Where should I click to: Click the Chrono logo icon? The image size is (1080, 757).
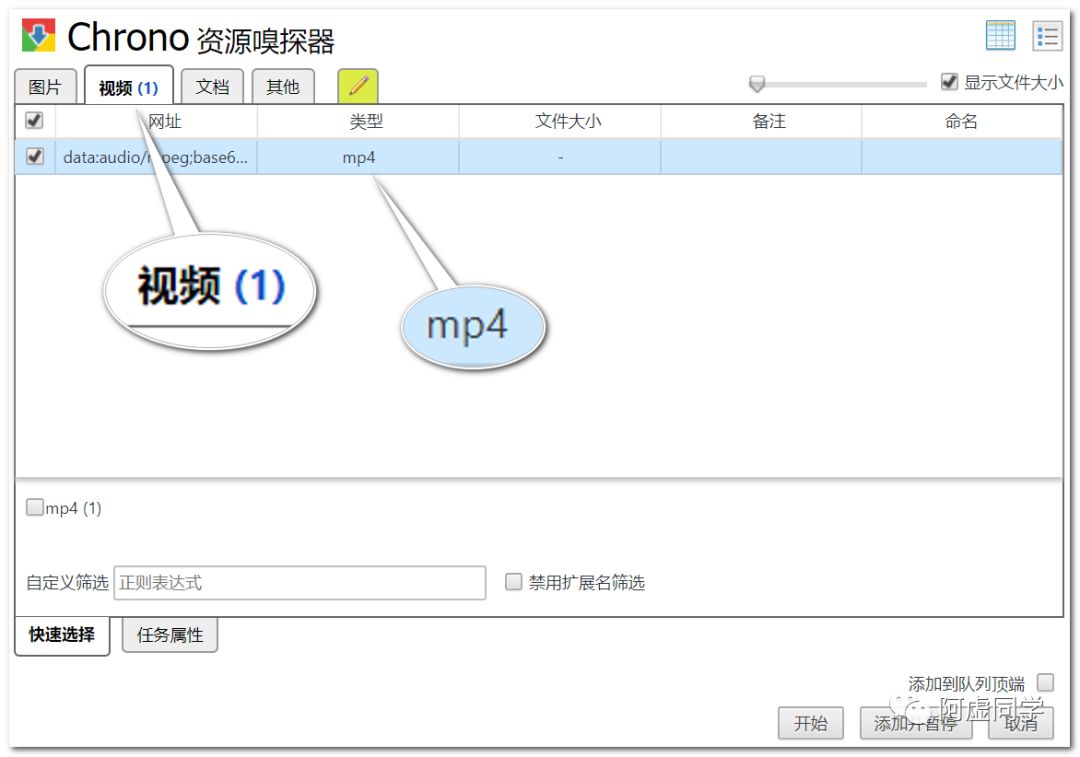point(39,35)
